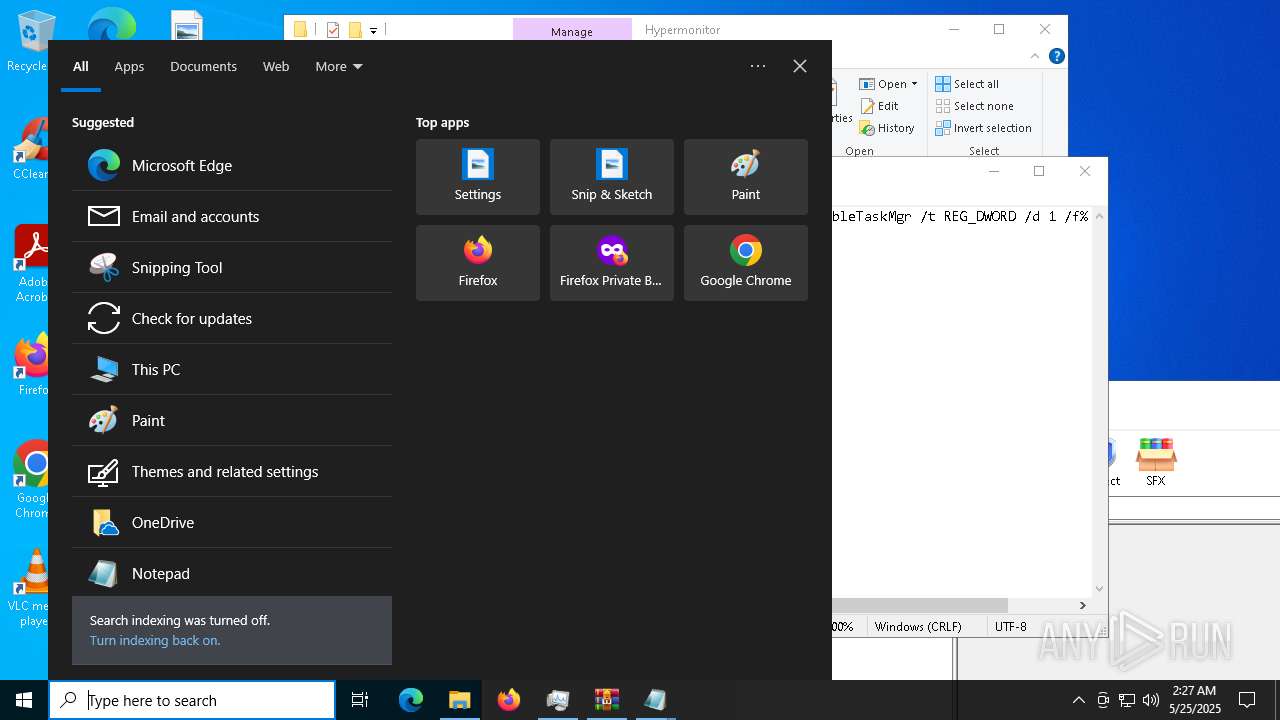Click UTF-8 in Notepad status bar
The width and height of the screenshot is (1280, 720).
pyautogui.click(x=1011, y=626)
